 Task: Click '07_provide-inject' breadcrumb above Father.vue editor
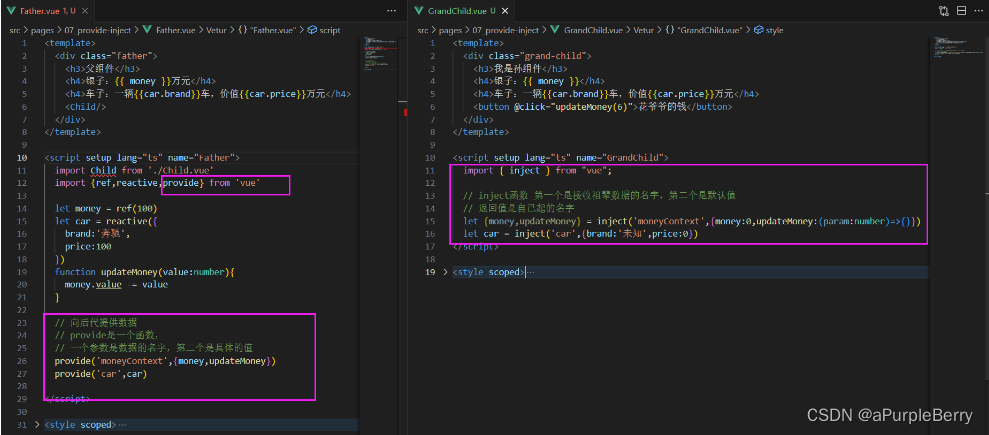97,30
